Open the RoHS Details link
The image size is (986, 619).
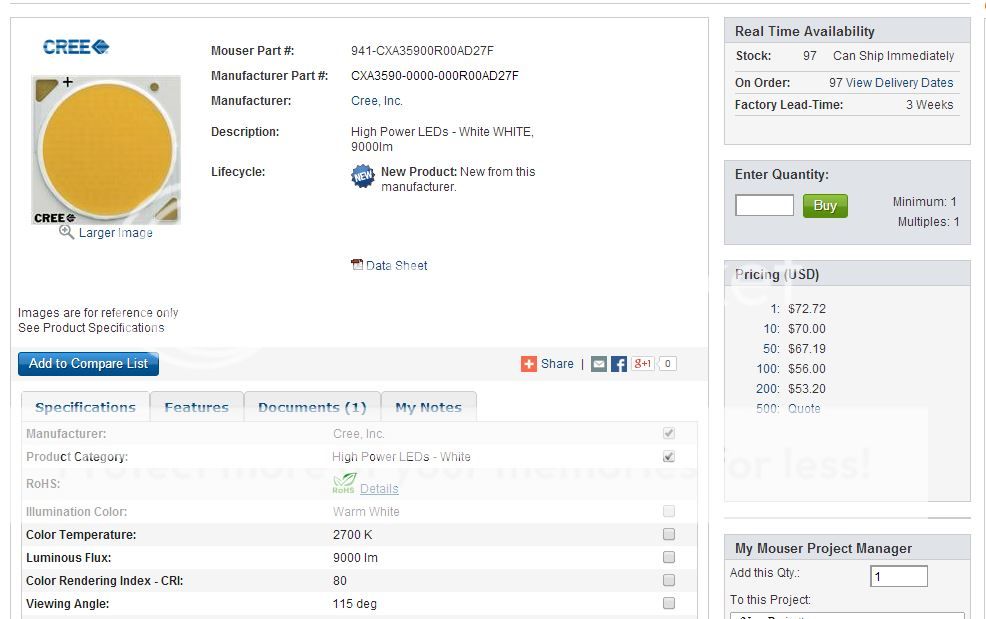pyautogui.click(x=379, y=489)
